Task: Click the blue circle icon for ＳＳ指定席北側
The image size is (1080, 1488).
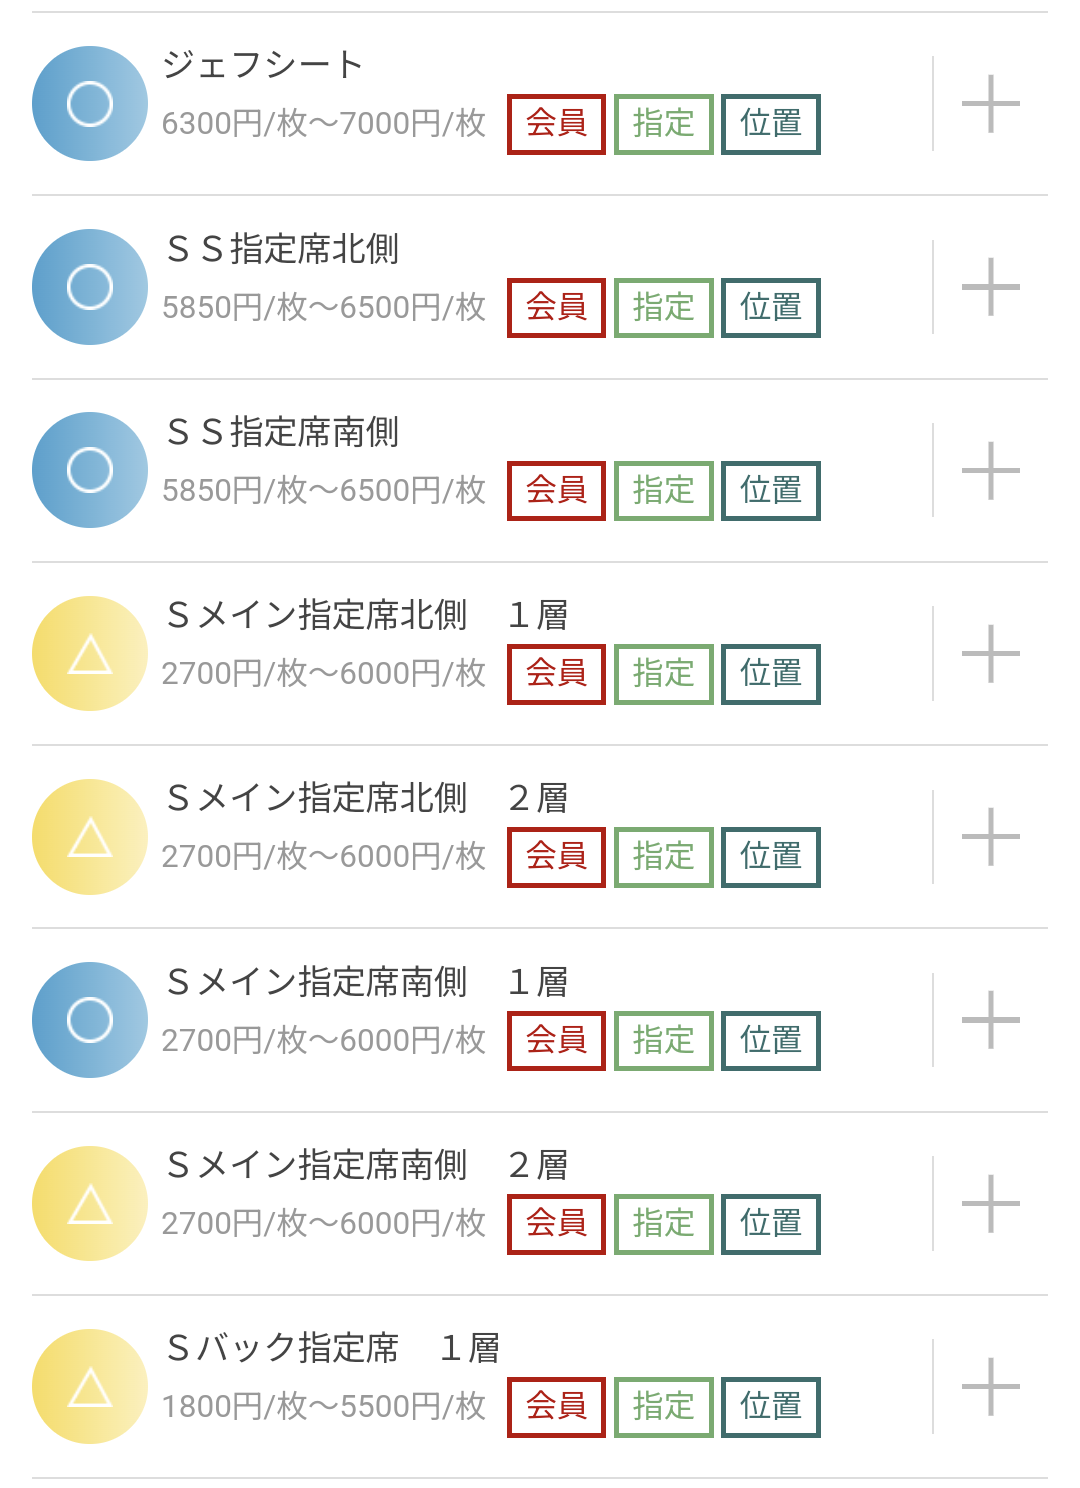Action: pyautogui.click(x=90, y=287)
